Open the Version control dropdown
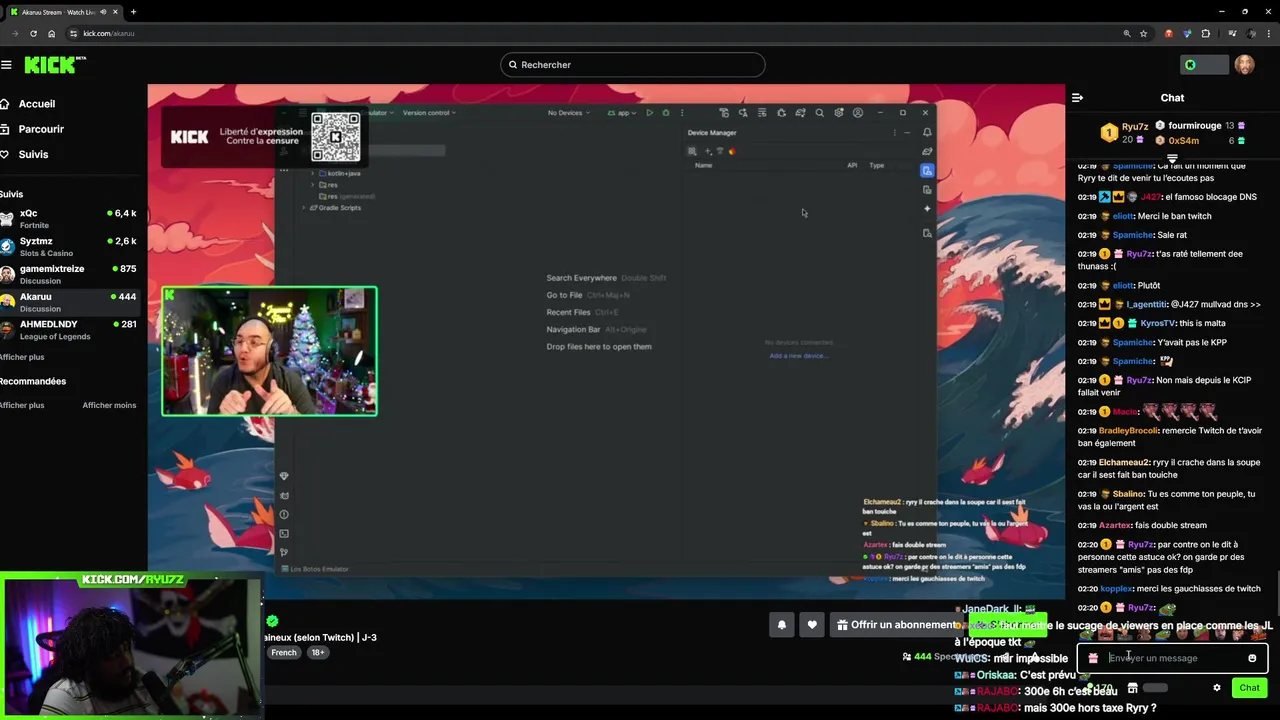Image resolution: width=1280 pixels, height=720 pixels. pos(429,113)
